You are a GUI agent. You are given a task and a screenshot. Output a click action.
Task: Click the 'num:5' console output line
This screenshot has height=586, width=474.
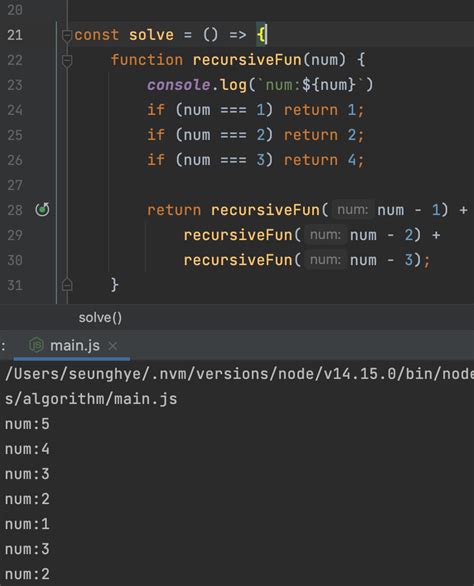(x=27, y=424)
